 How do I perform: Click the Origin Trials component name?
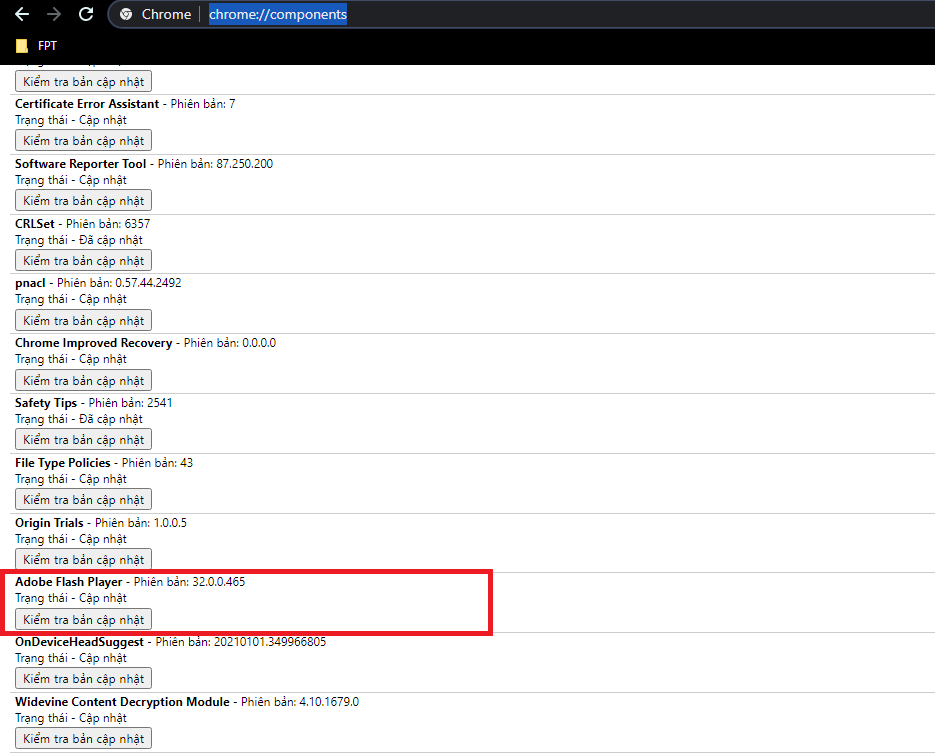click(x=49, y=522)
